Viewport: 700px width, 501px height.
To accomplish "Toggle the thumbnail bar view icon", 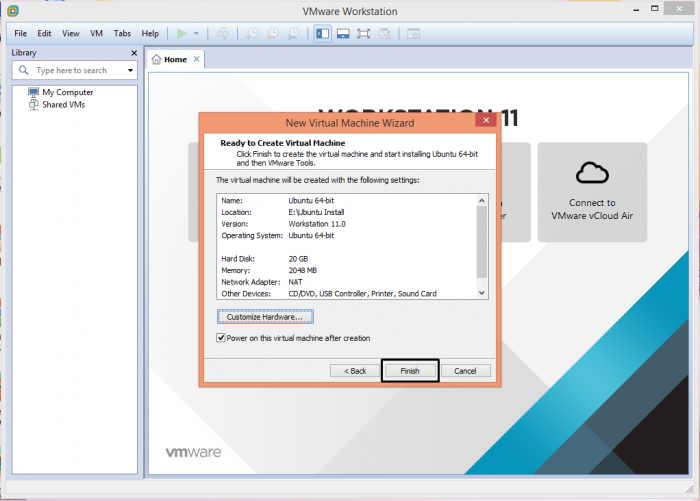I will point(343,33).
